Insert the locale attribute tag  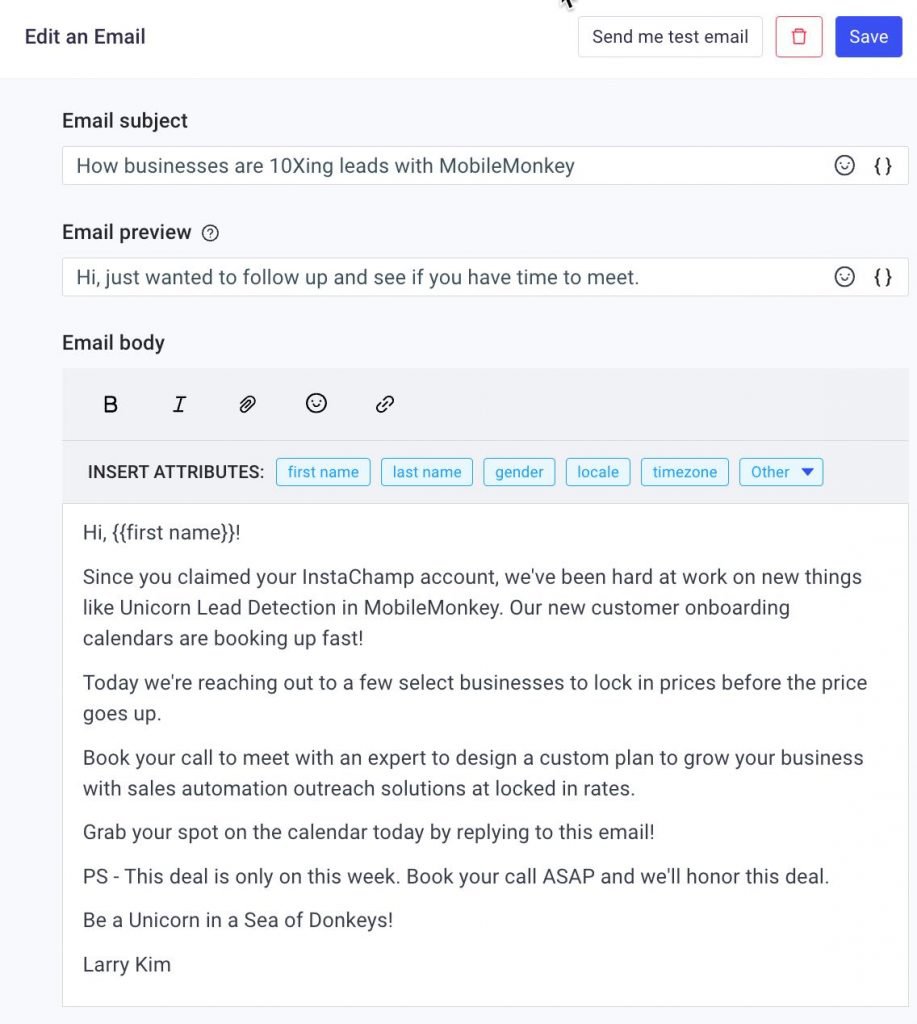[x=598, y=472]
